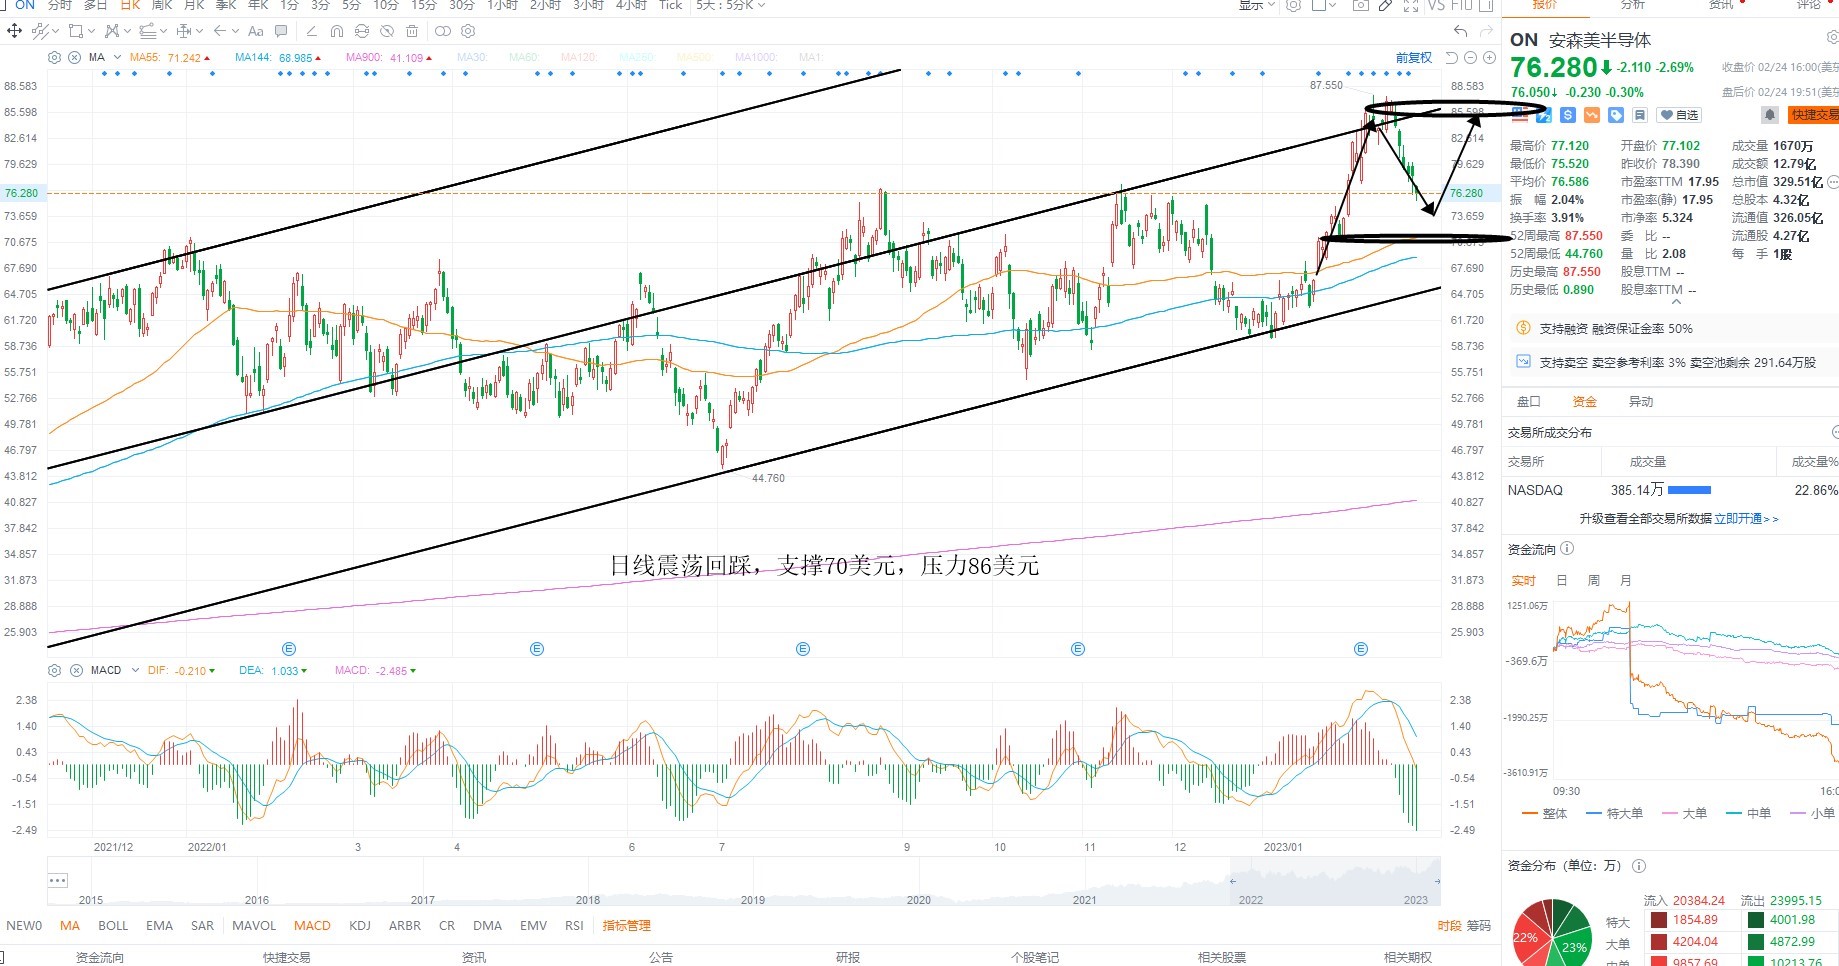Hide all drawings with the eye-slash icon
1839x966 pixels.
tap(387, 31)
